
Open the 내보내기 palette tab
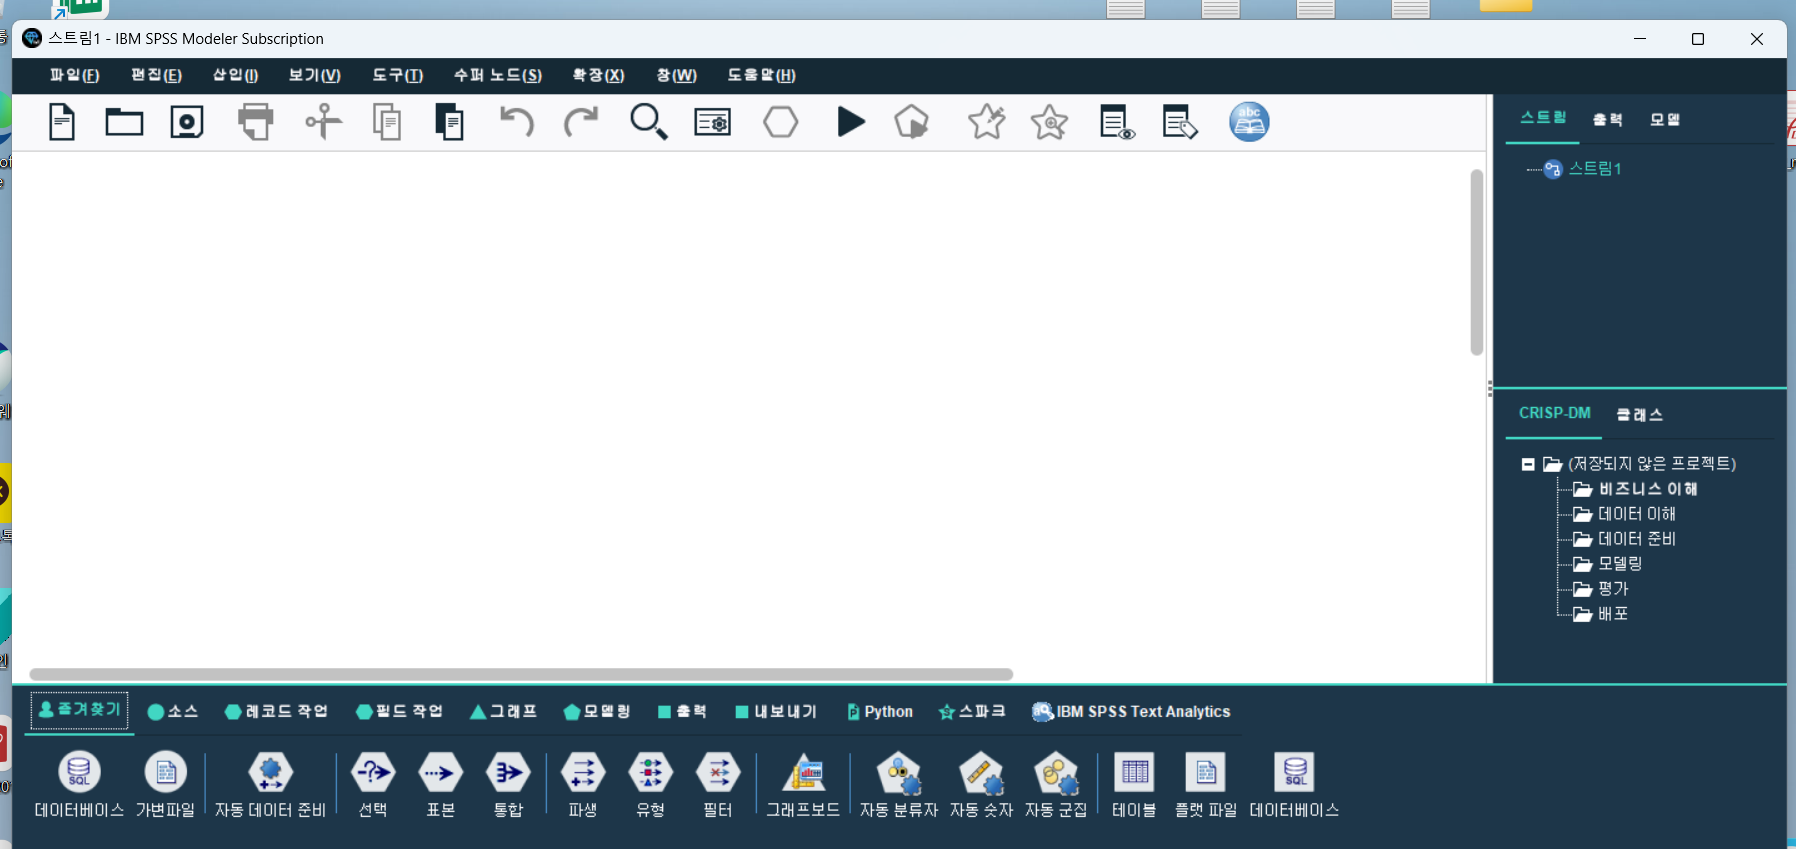point(776,711)
